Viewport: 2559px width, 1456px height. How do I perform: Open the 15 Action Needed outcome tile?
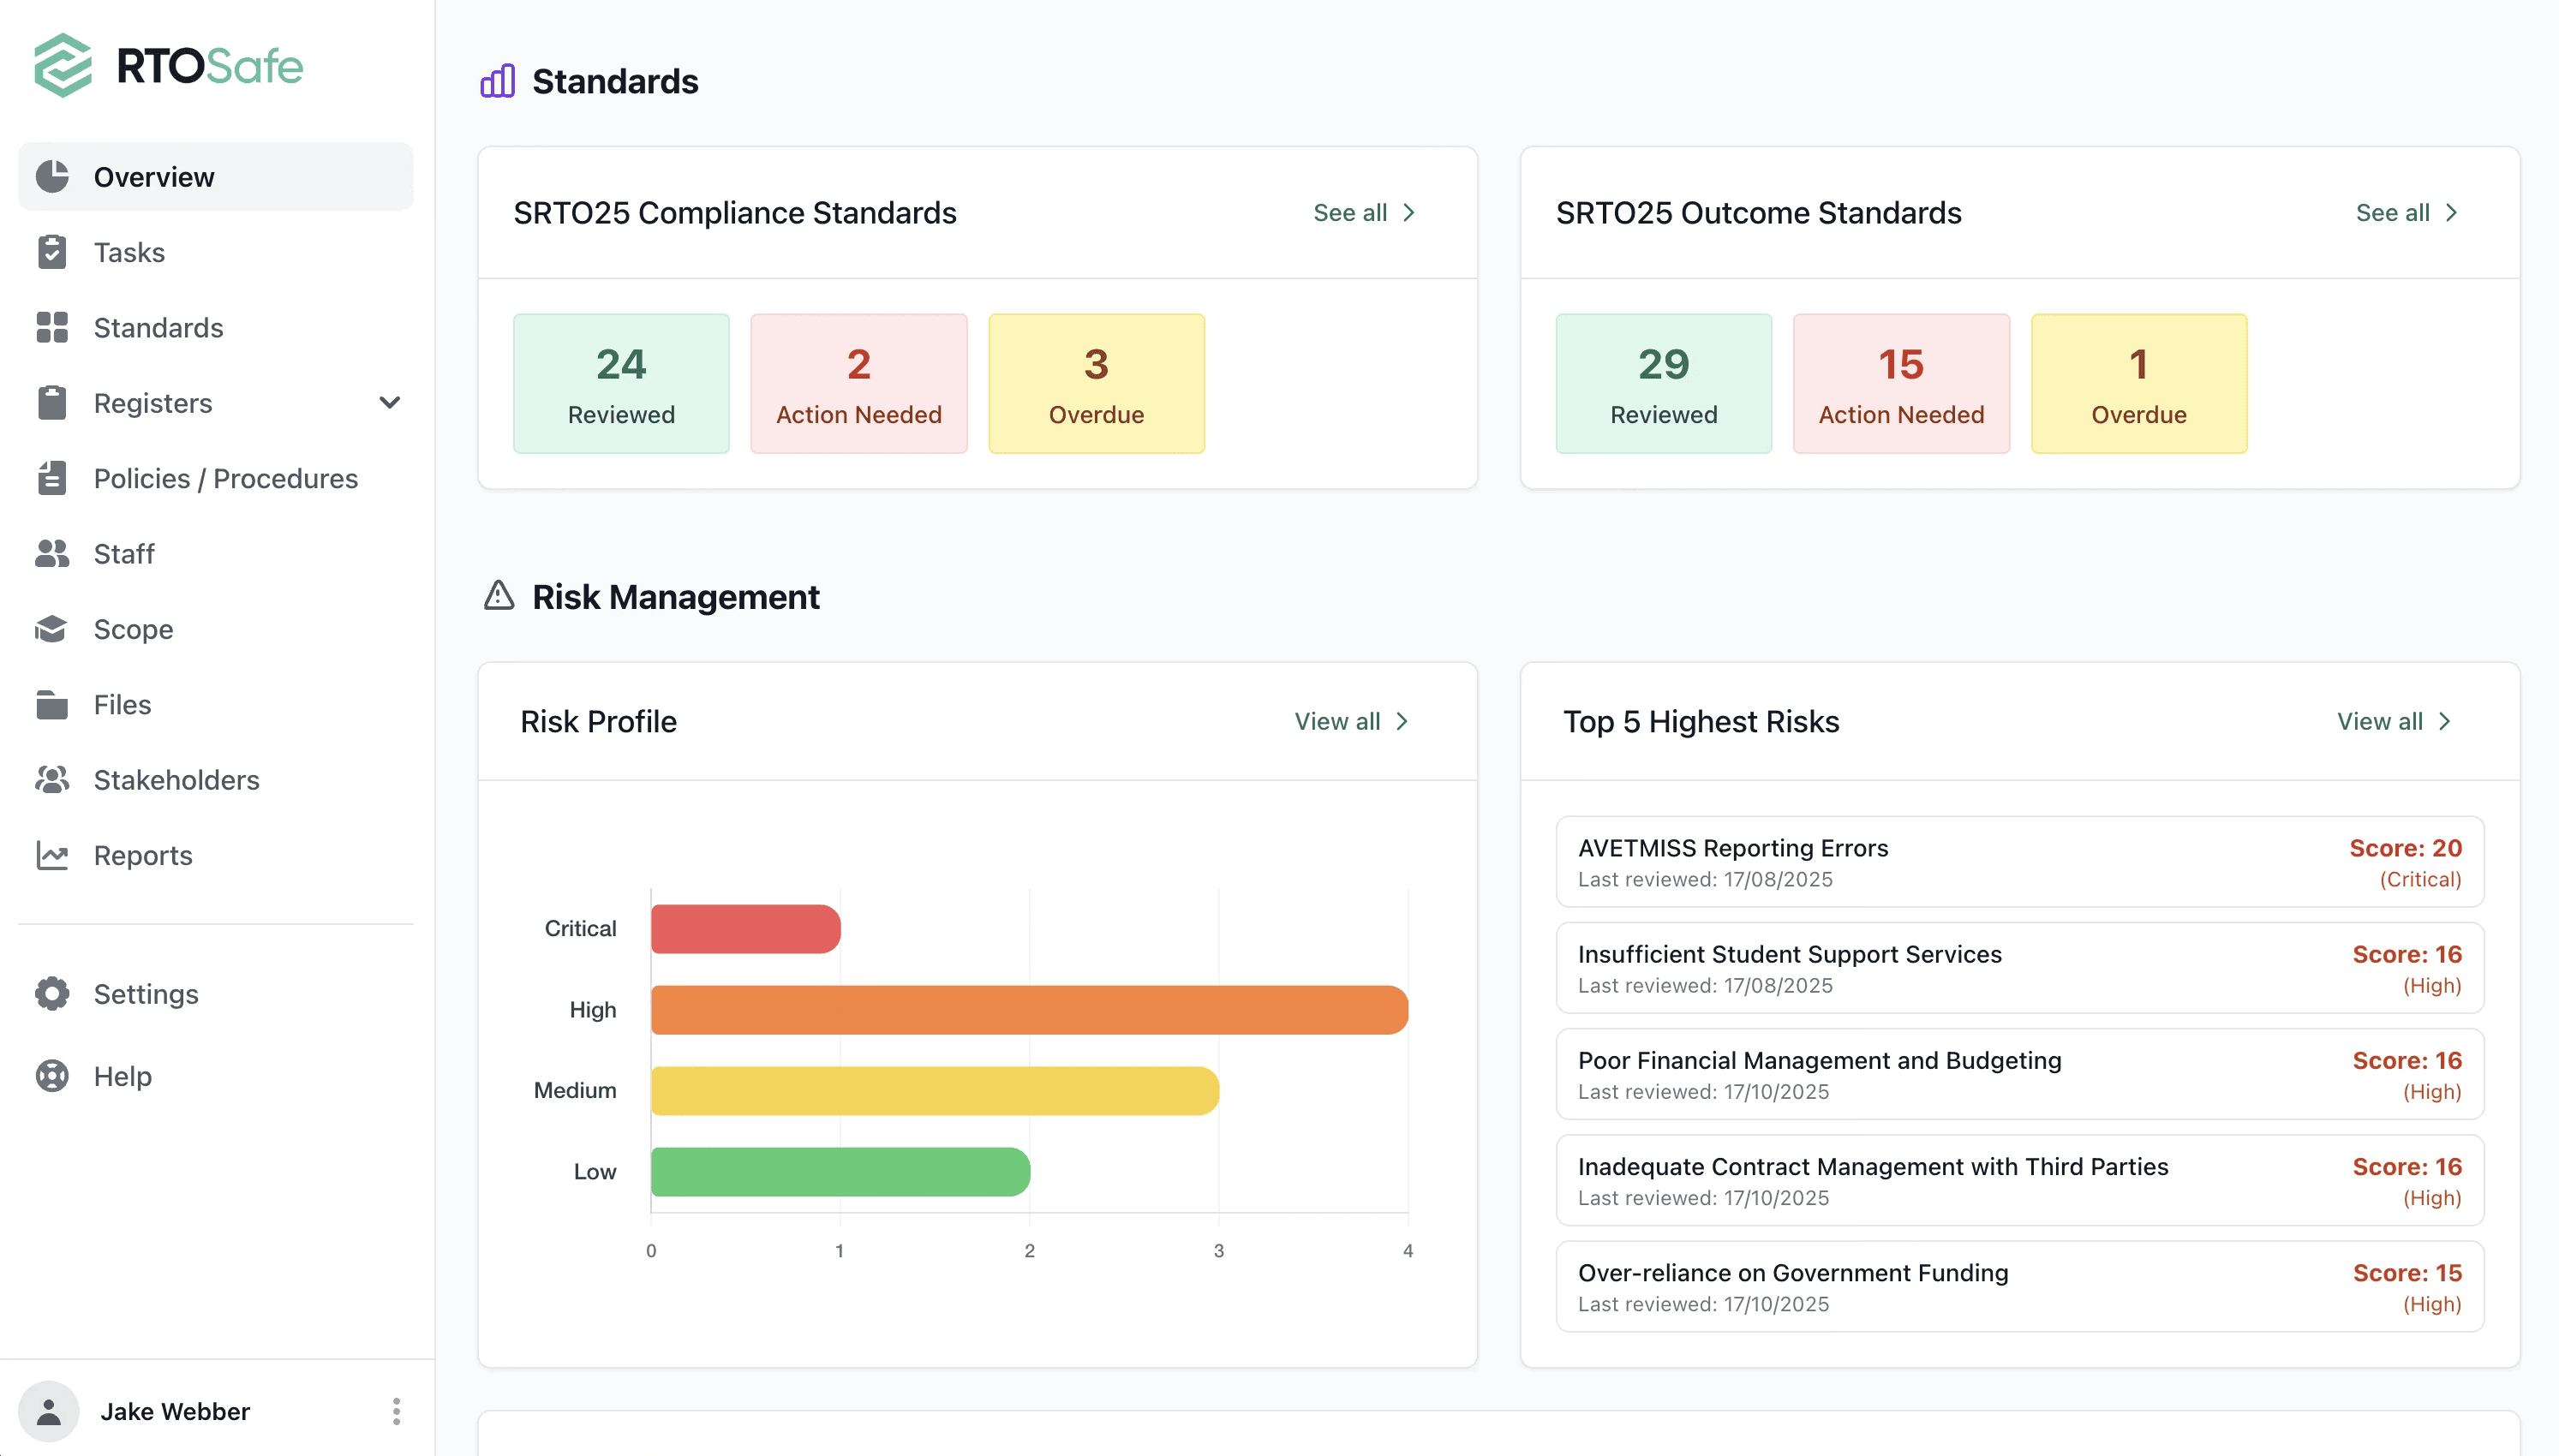[x=1900, y=384]
